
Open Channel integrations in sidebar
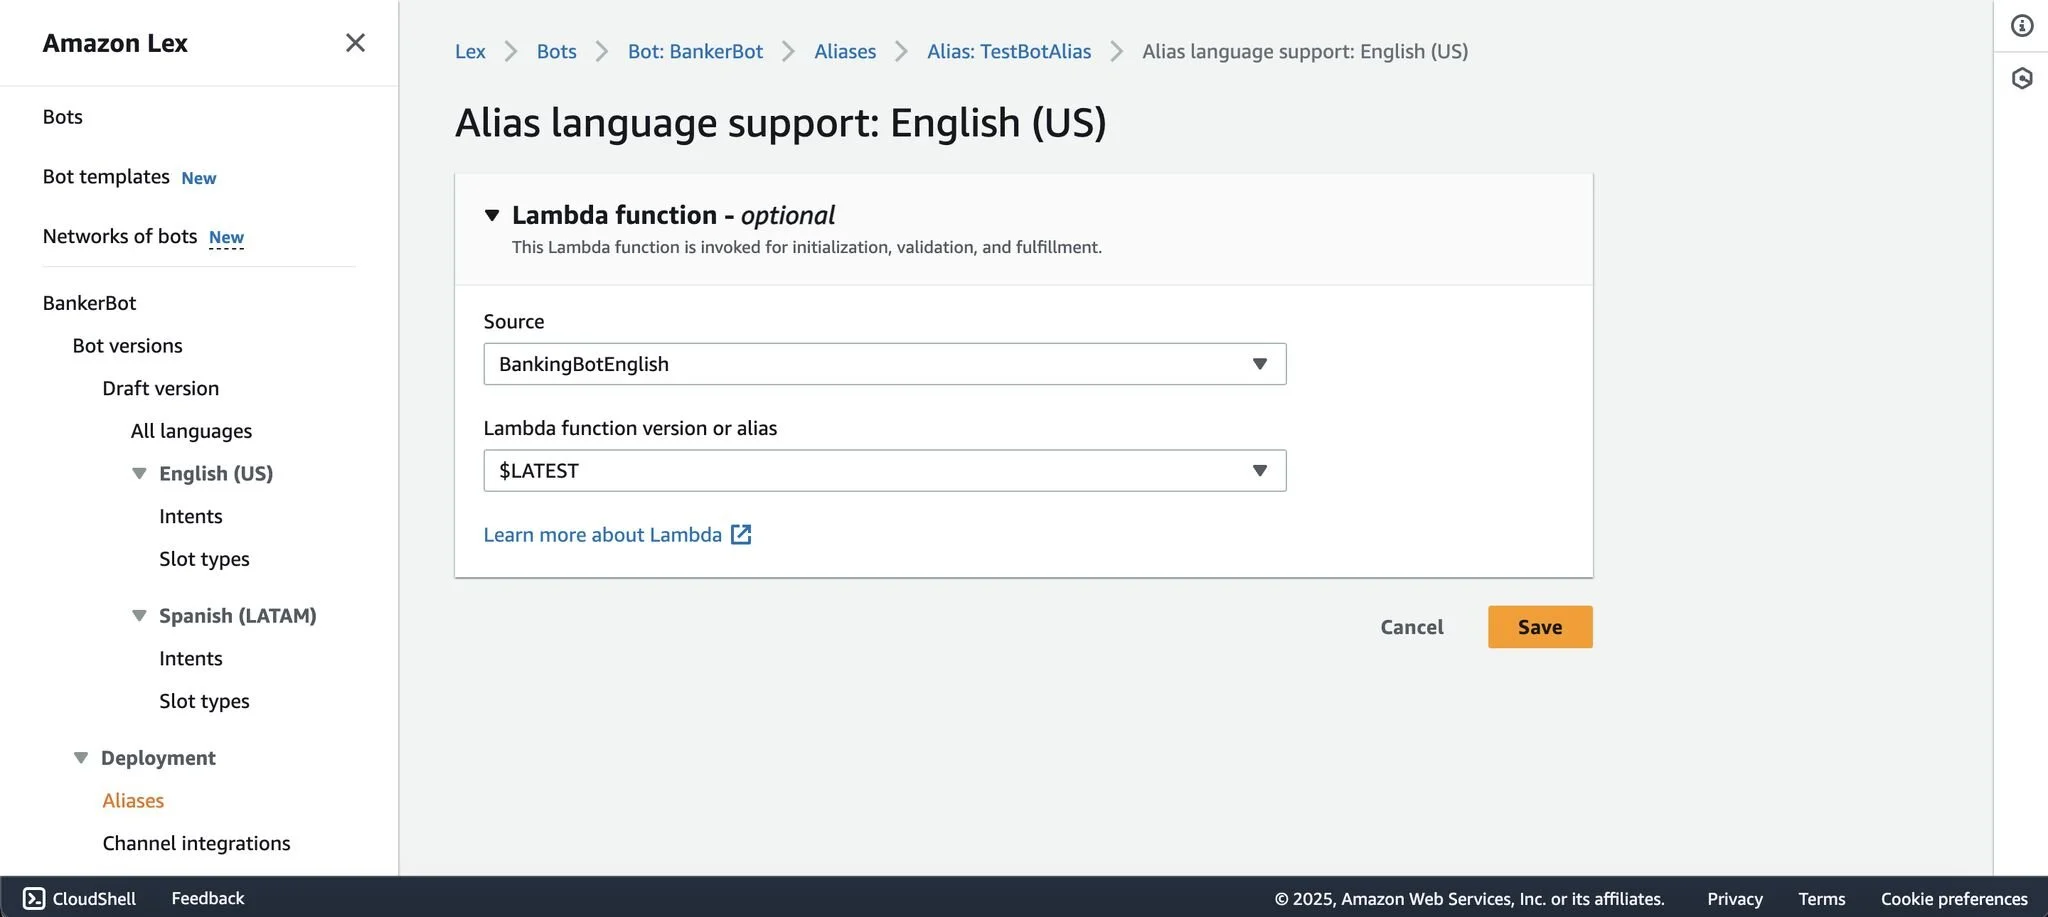(x=196, y=843)
